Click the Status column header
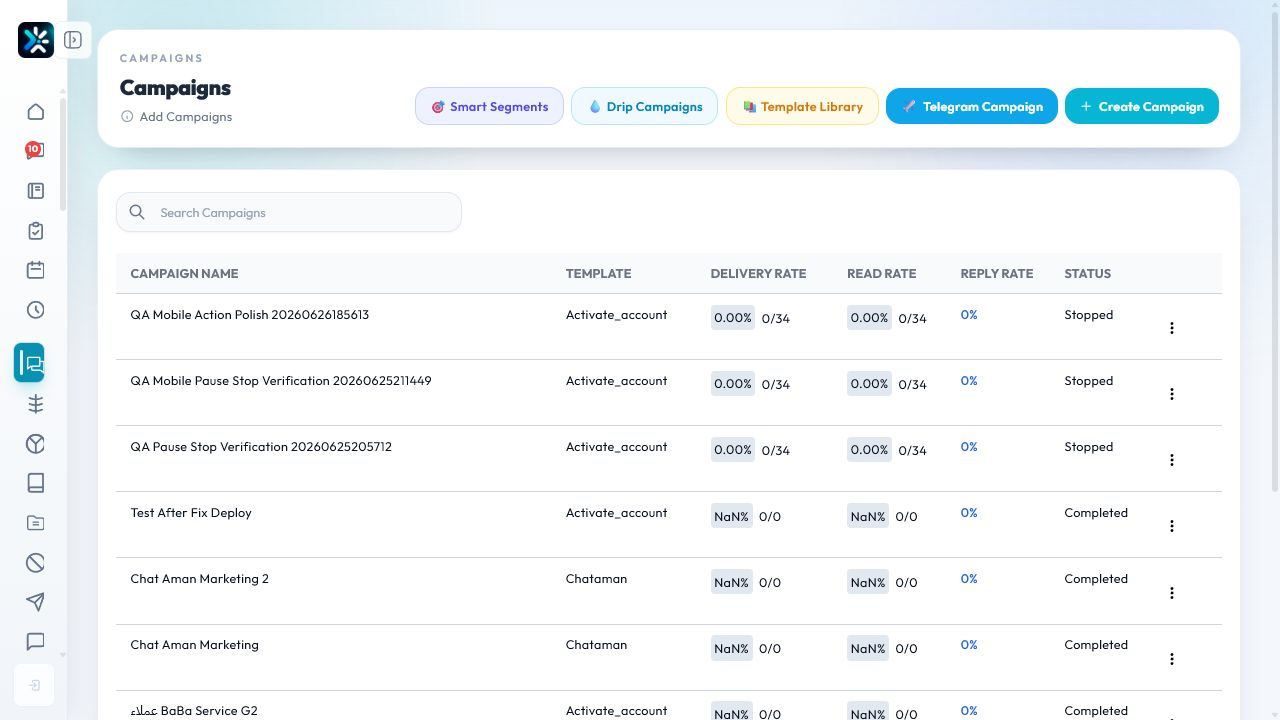This screenshot has width=1280, height=720. pyautogui.click(x=1087, y=273)
